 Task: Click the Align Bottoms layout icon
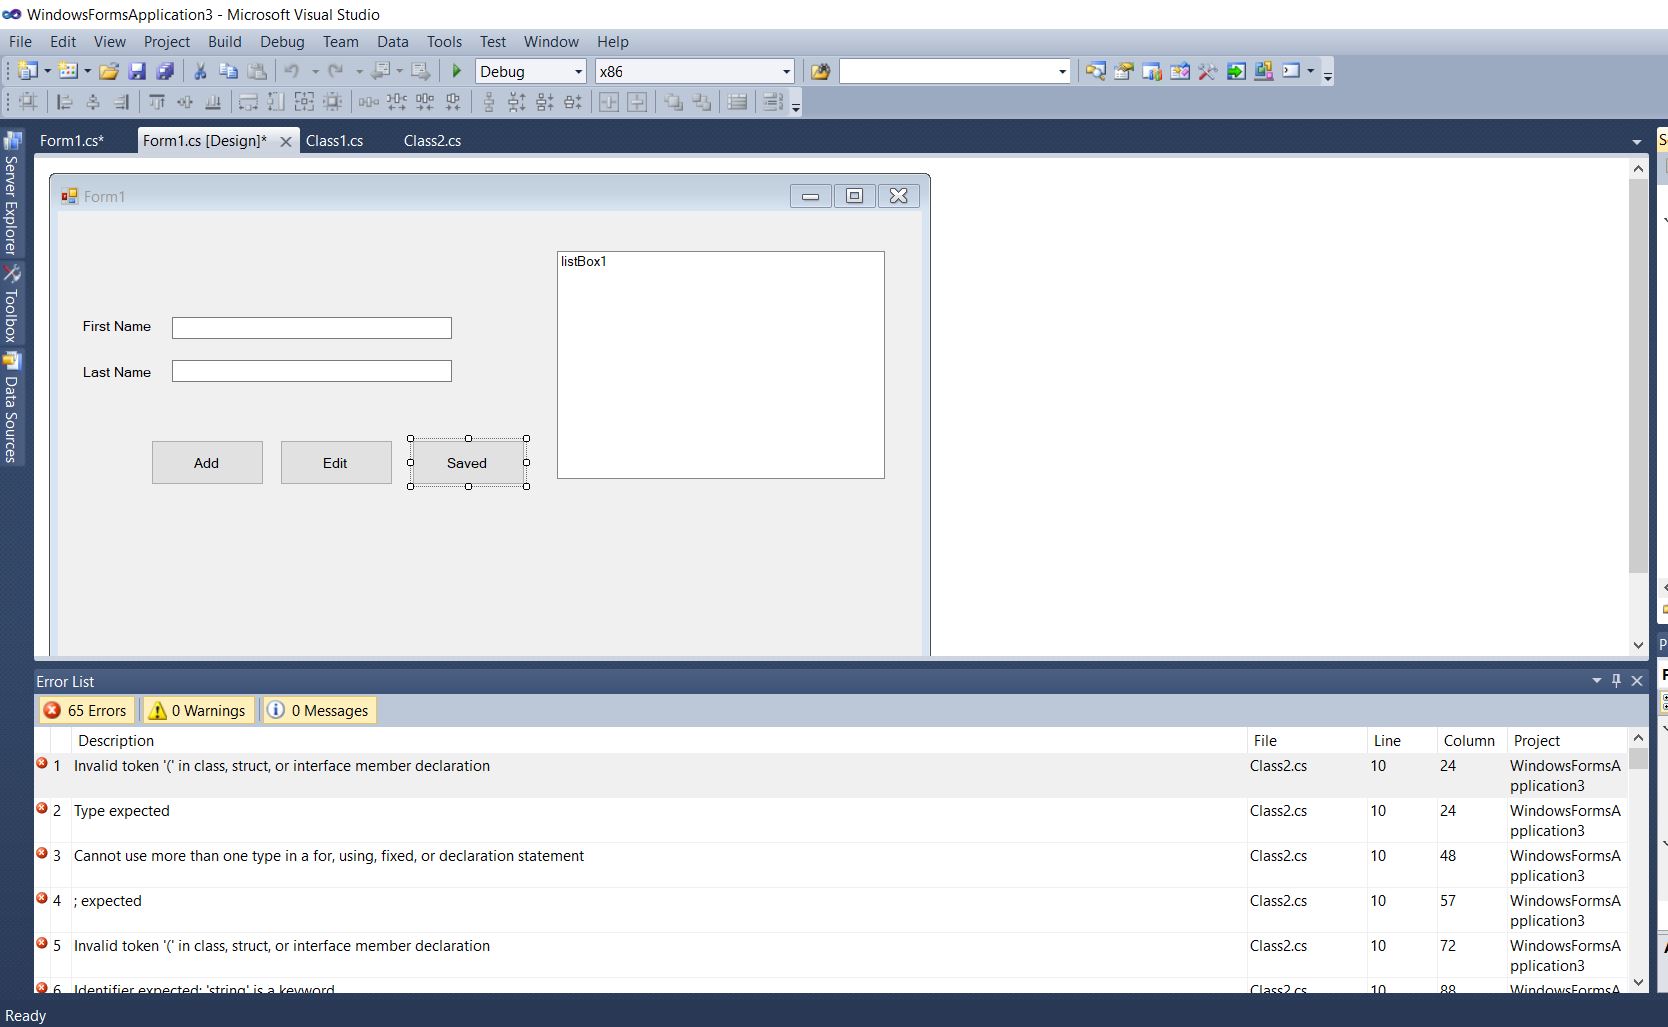pos(213,102)
